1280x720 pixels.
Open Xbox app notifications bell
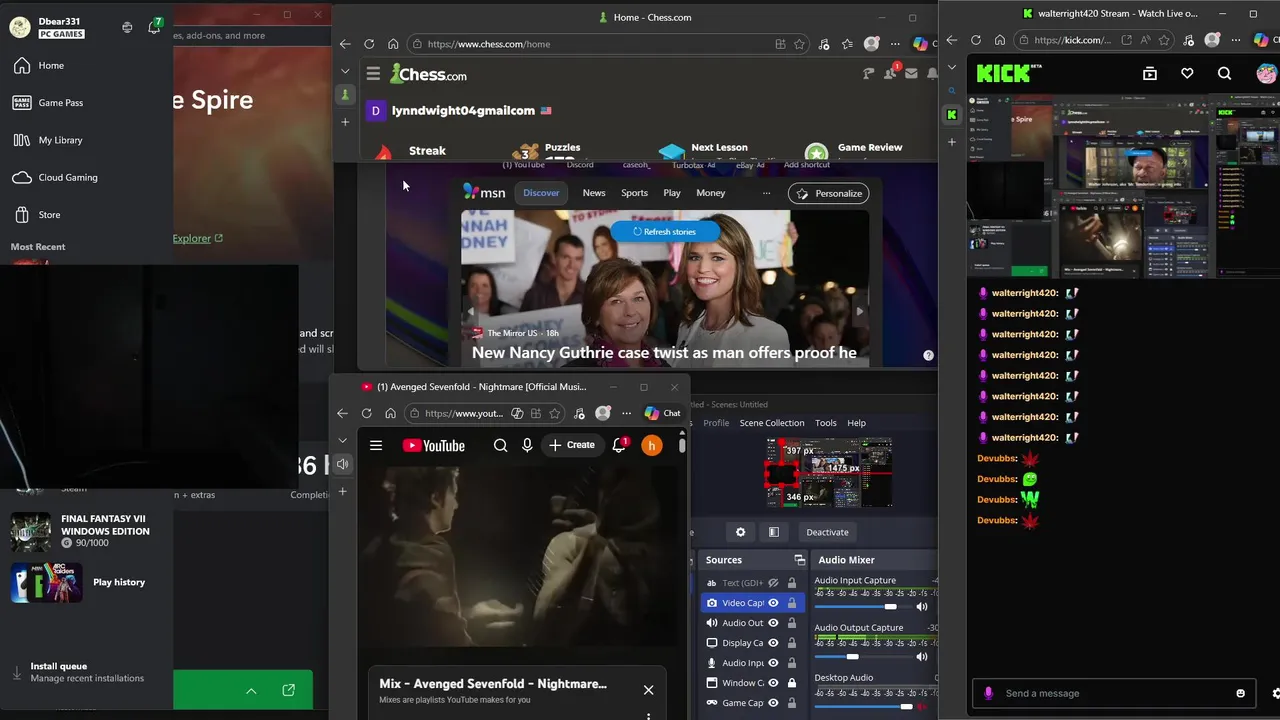154,27
